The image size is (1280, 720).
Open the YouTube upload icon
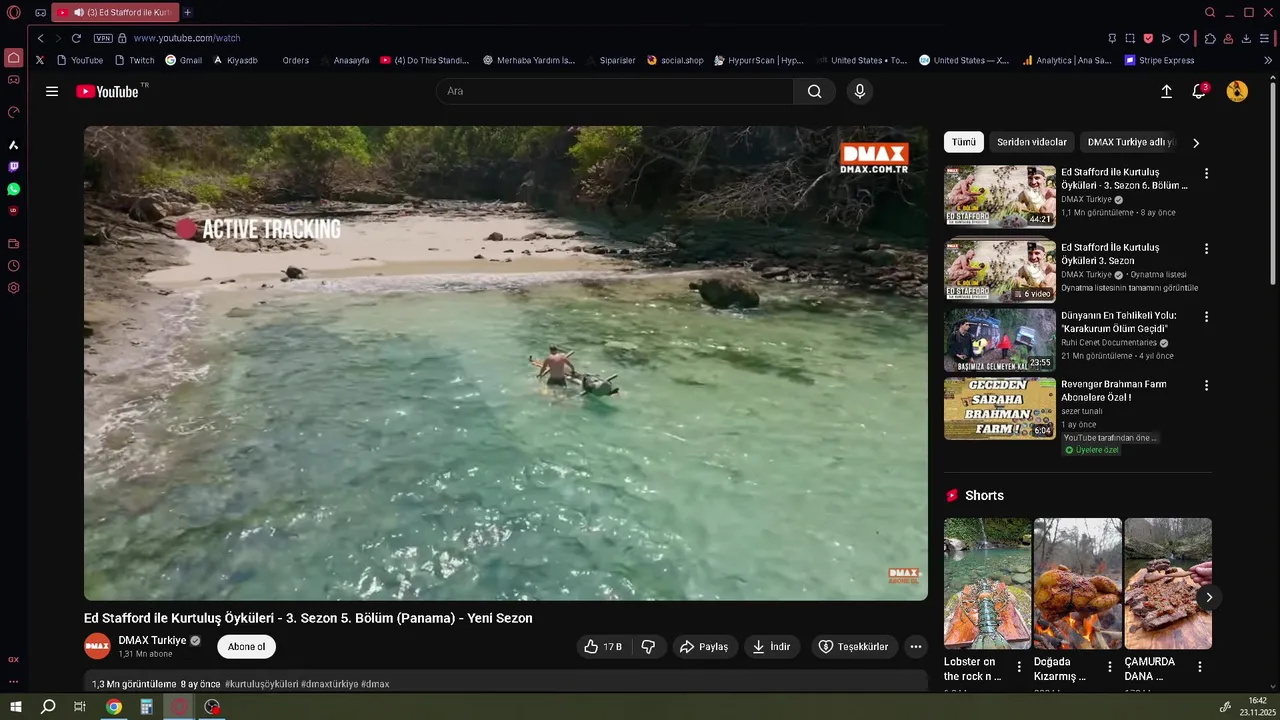(x=1166, y=91)
